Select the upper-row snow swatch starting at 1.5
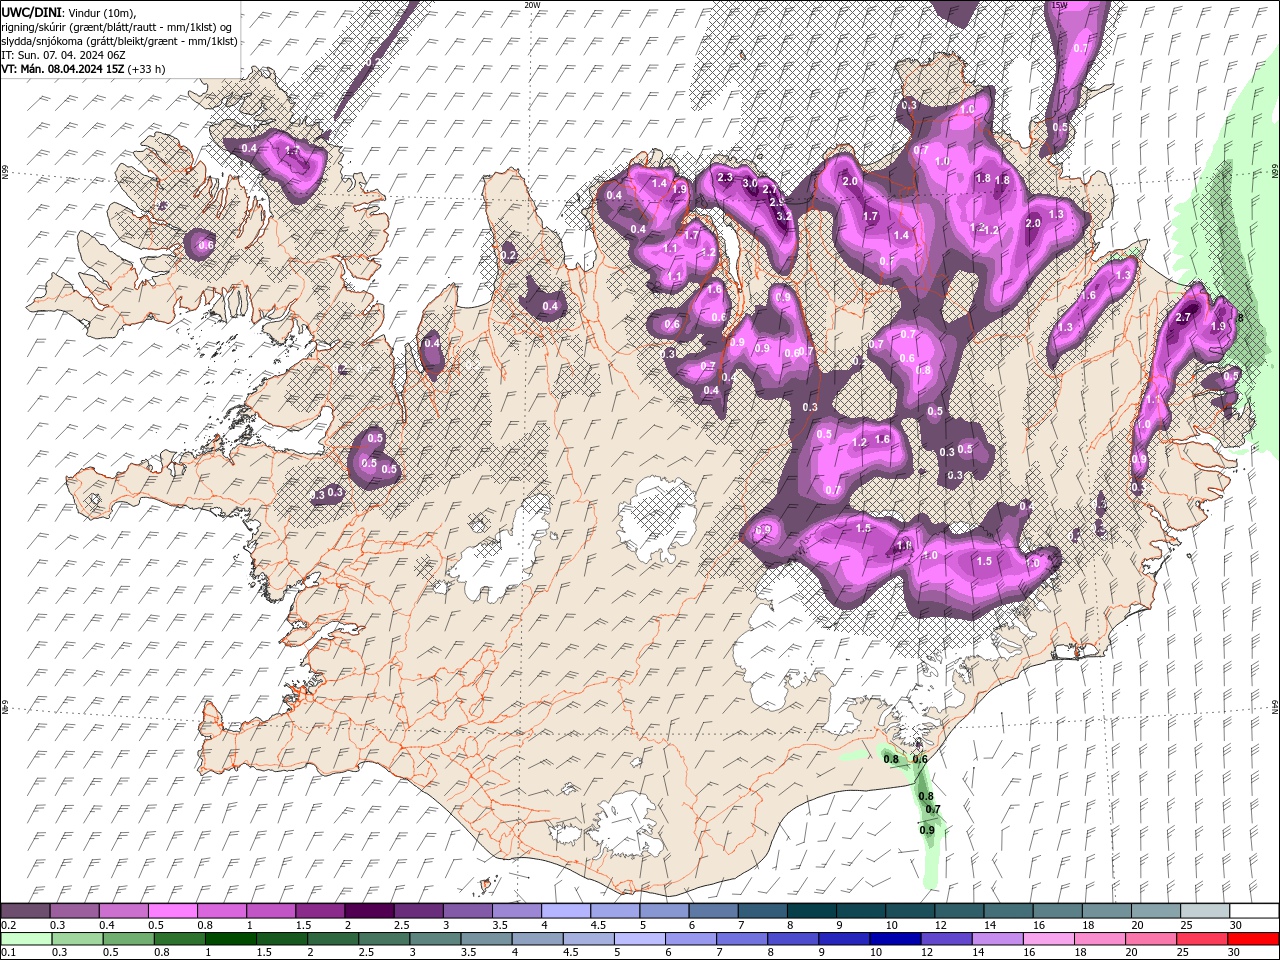The height and width of the screenshot is (960, 1280). pyautogui.click(x=320, y=910)
